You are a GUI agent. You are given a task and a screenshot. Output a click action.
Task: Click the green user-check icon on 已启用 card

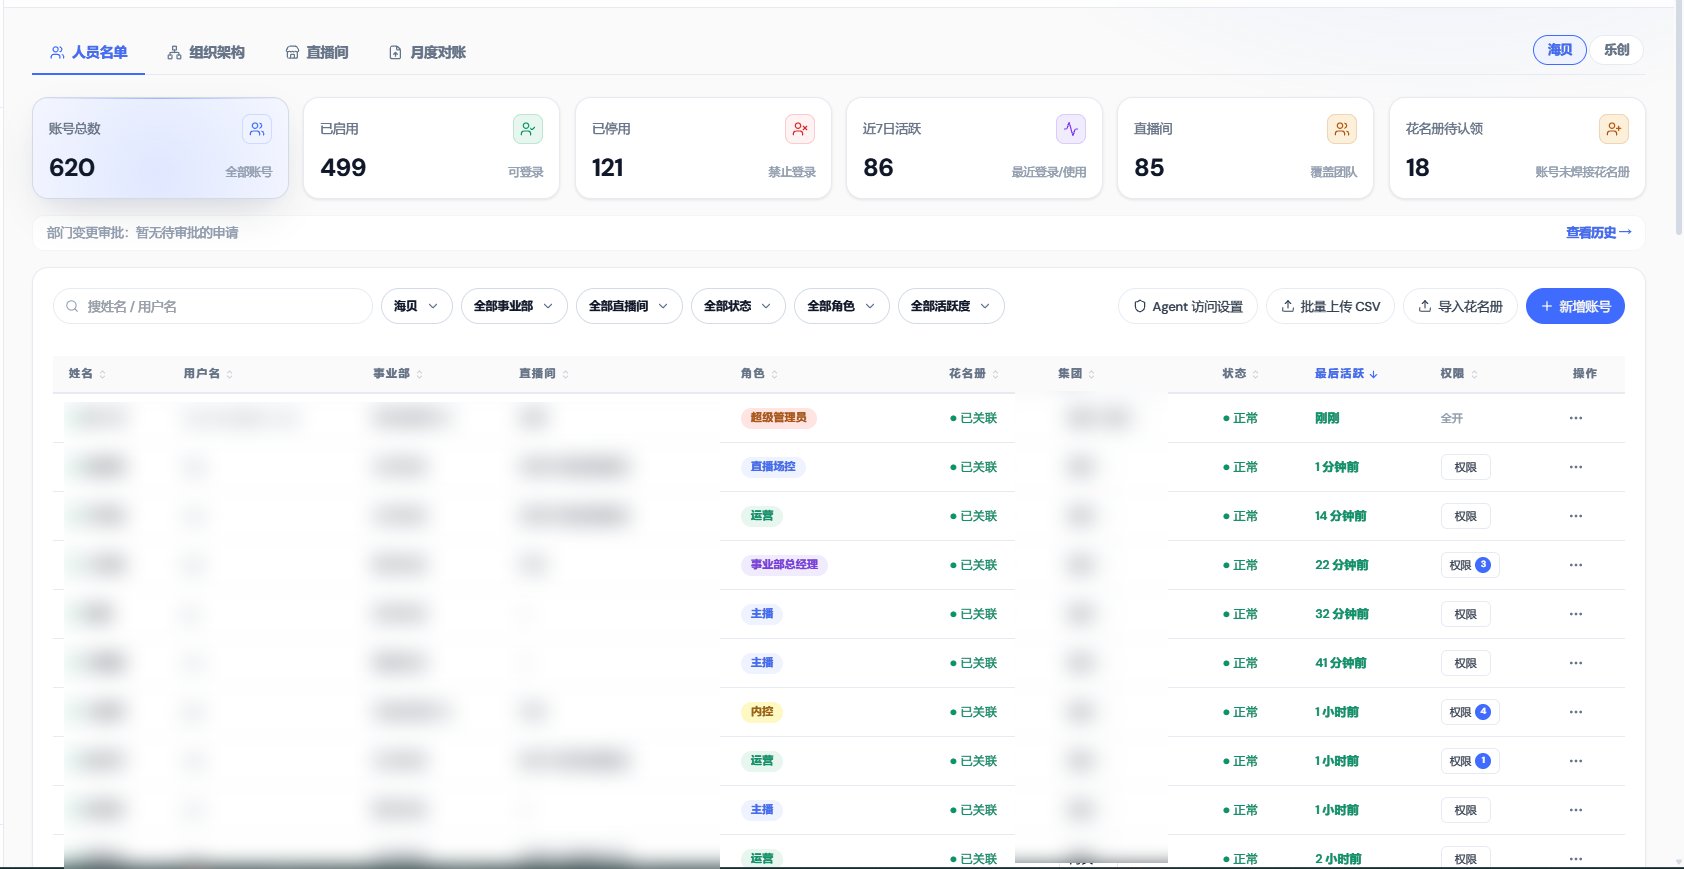click(x=528, y=129)
